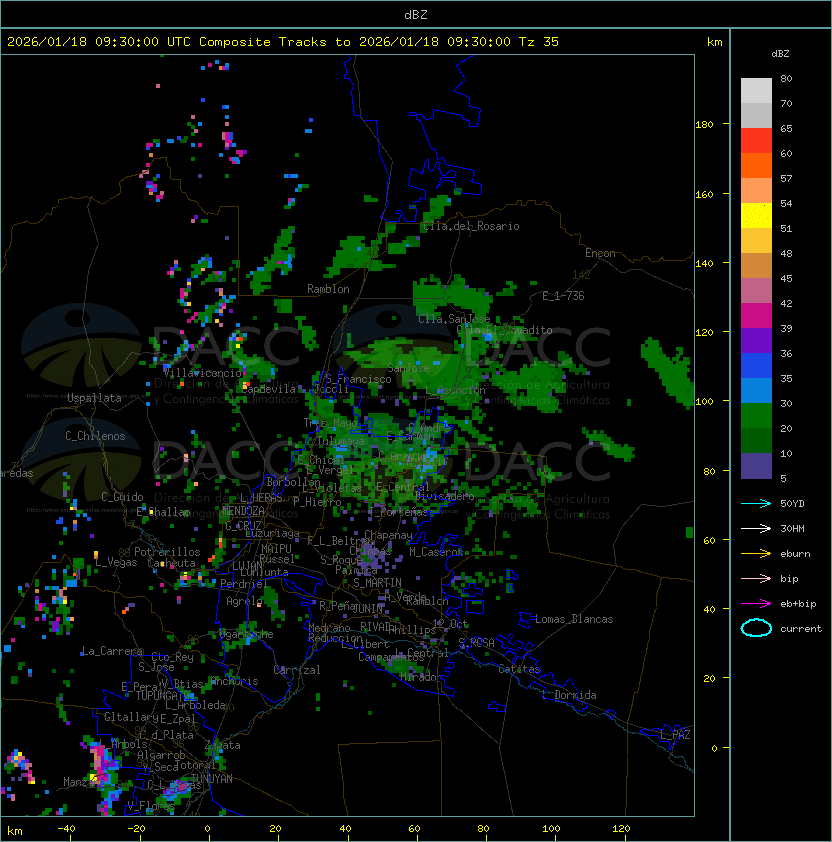Image resolution: width=832 pixels, height=842 pixels.
Task: Pick the red 65 dBZ legend swatch
Action: (x=756, y=140)
